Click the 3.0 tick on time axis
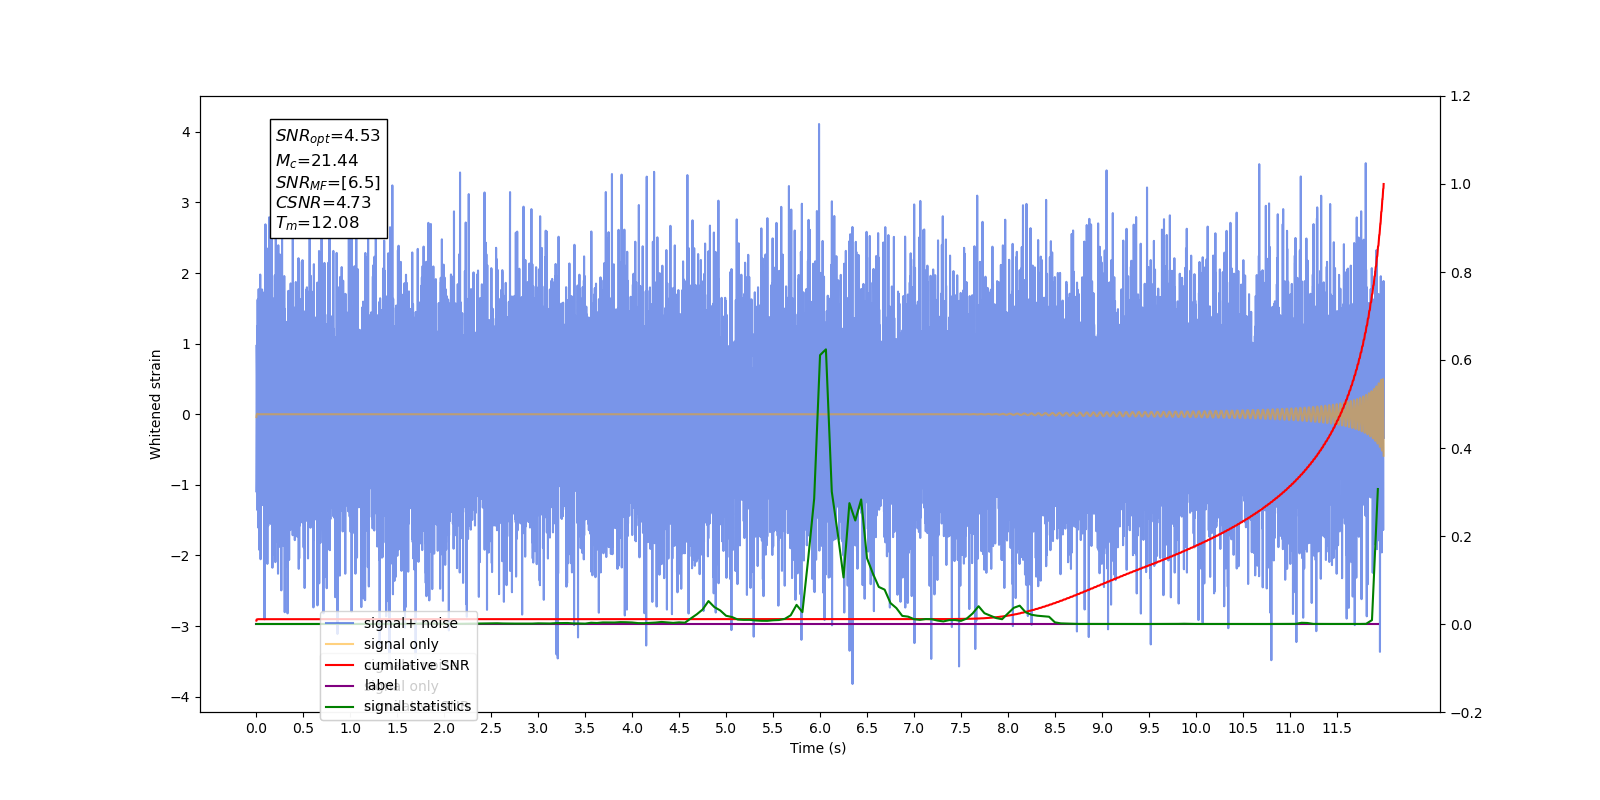The image size is (1600, 800). [x=538, y=728]
